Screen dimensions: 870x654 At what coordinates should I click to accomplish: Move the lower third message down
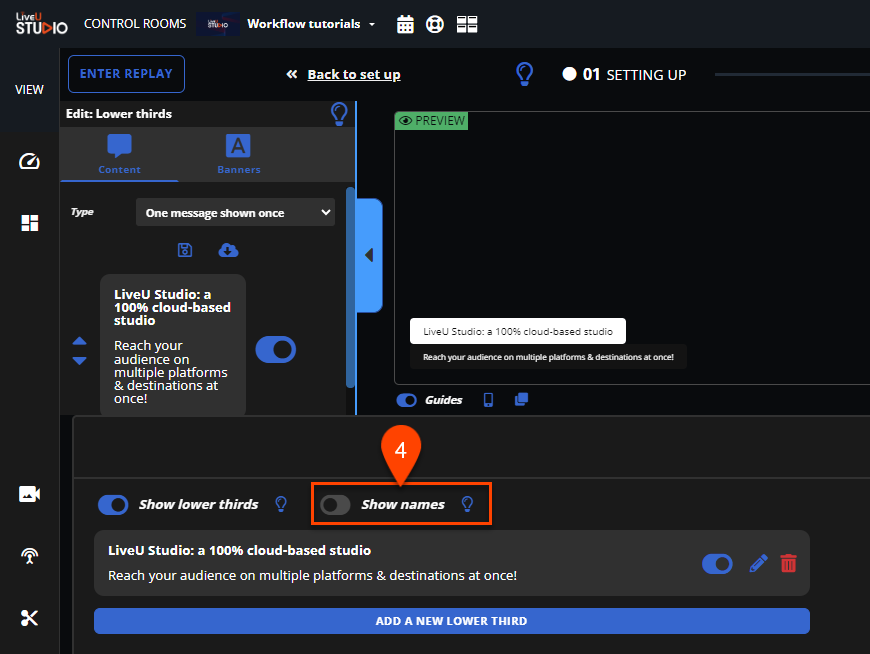79,361
